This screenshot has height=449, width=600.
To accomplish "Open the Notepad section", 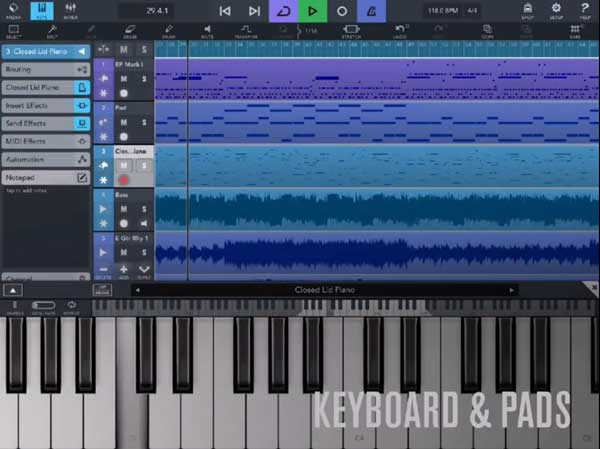I will pos(46,177).
